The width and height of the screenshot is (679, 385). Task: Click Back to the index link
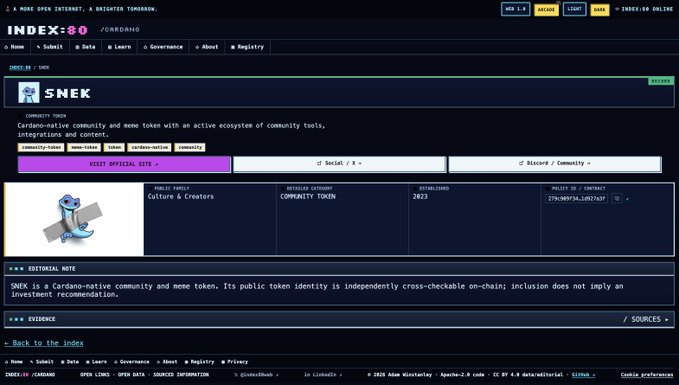44,343
